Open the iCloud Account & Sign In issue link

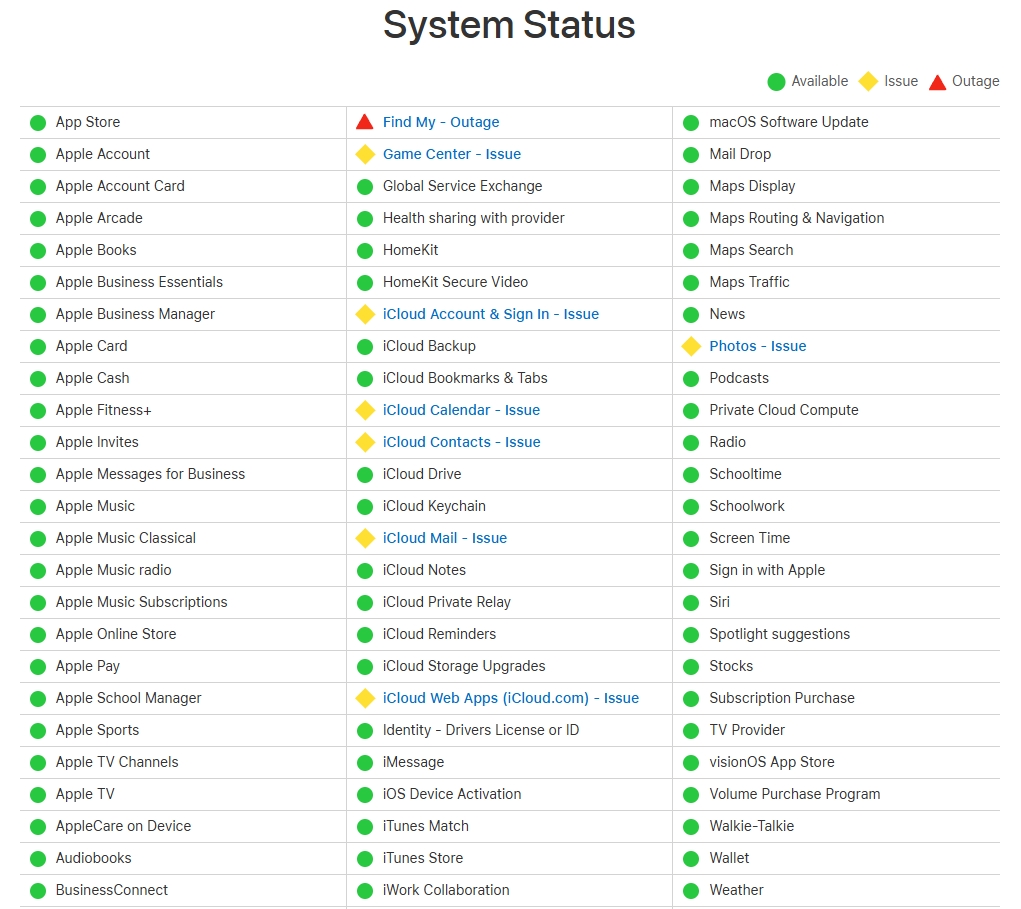pyautogui.click(x=491, y=314)
